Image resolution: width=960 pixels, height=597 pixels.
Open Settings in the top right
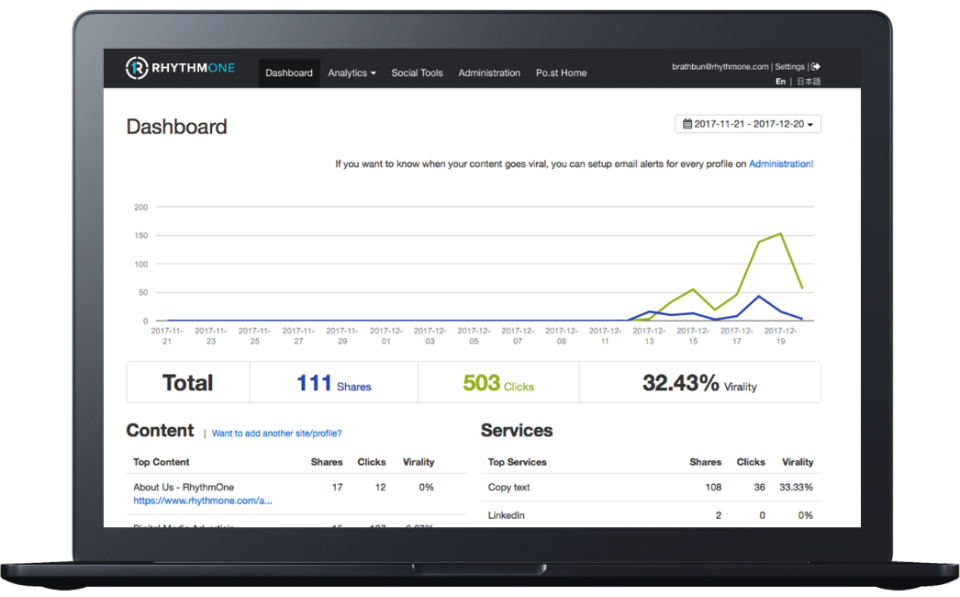(x=790, y=67)
